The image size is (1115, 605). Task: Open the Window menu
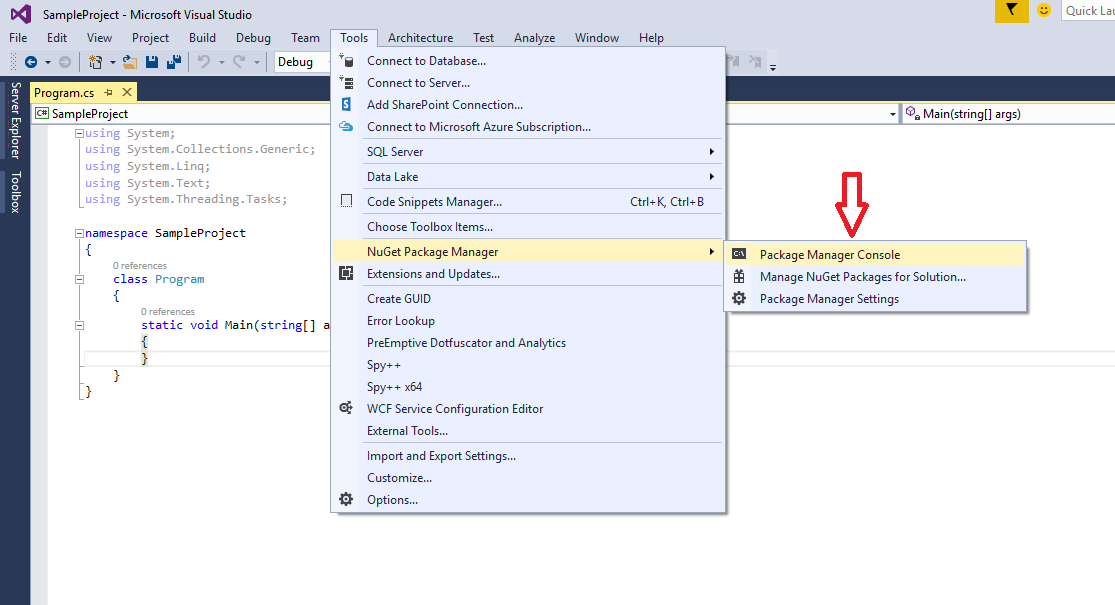[x=597, y=38]
